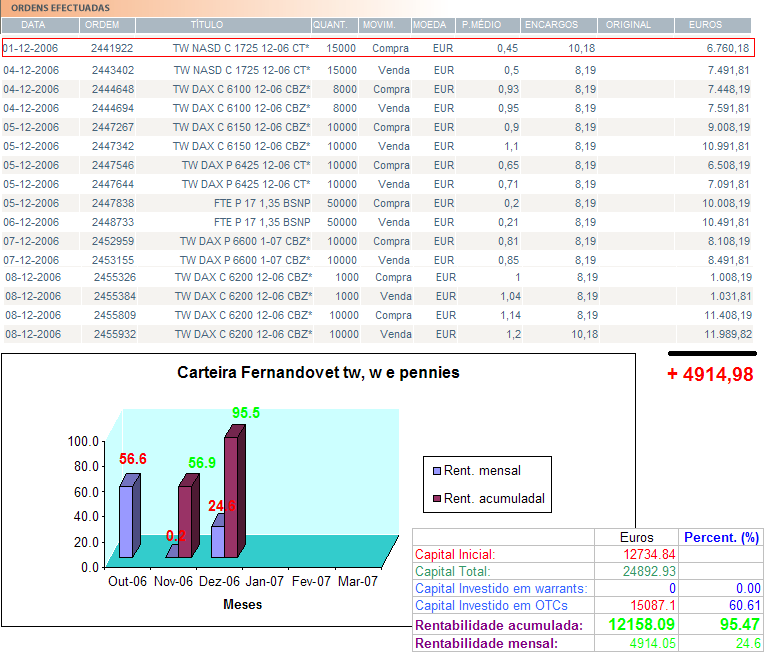Open order number 2455932

[113, 334]
